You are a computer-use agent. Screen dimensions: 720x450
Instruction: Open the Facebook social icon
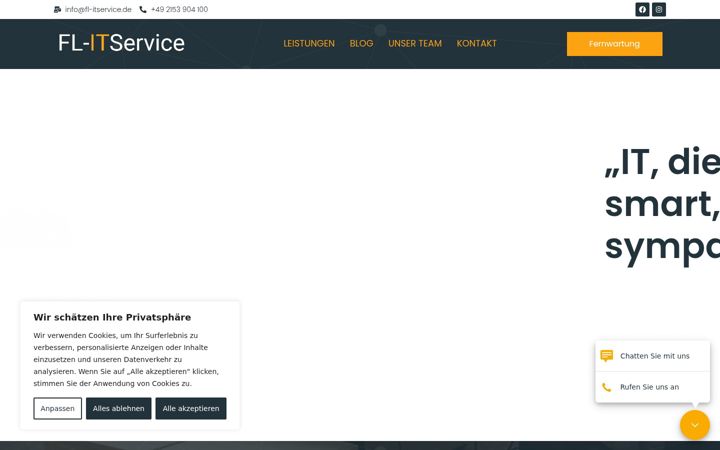click(x=642, y=9)
